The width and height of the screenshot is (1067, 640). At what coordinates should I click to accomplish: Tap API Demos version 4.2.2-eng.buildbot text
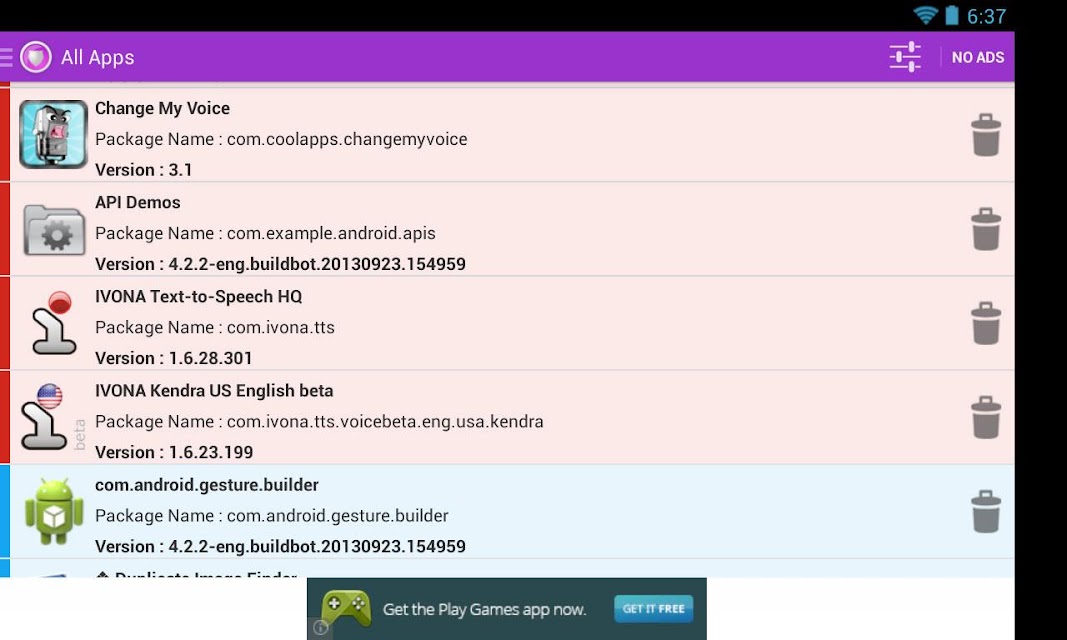click(x=280, y=264)
